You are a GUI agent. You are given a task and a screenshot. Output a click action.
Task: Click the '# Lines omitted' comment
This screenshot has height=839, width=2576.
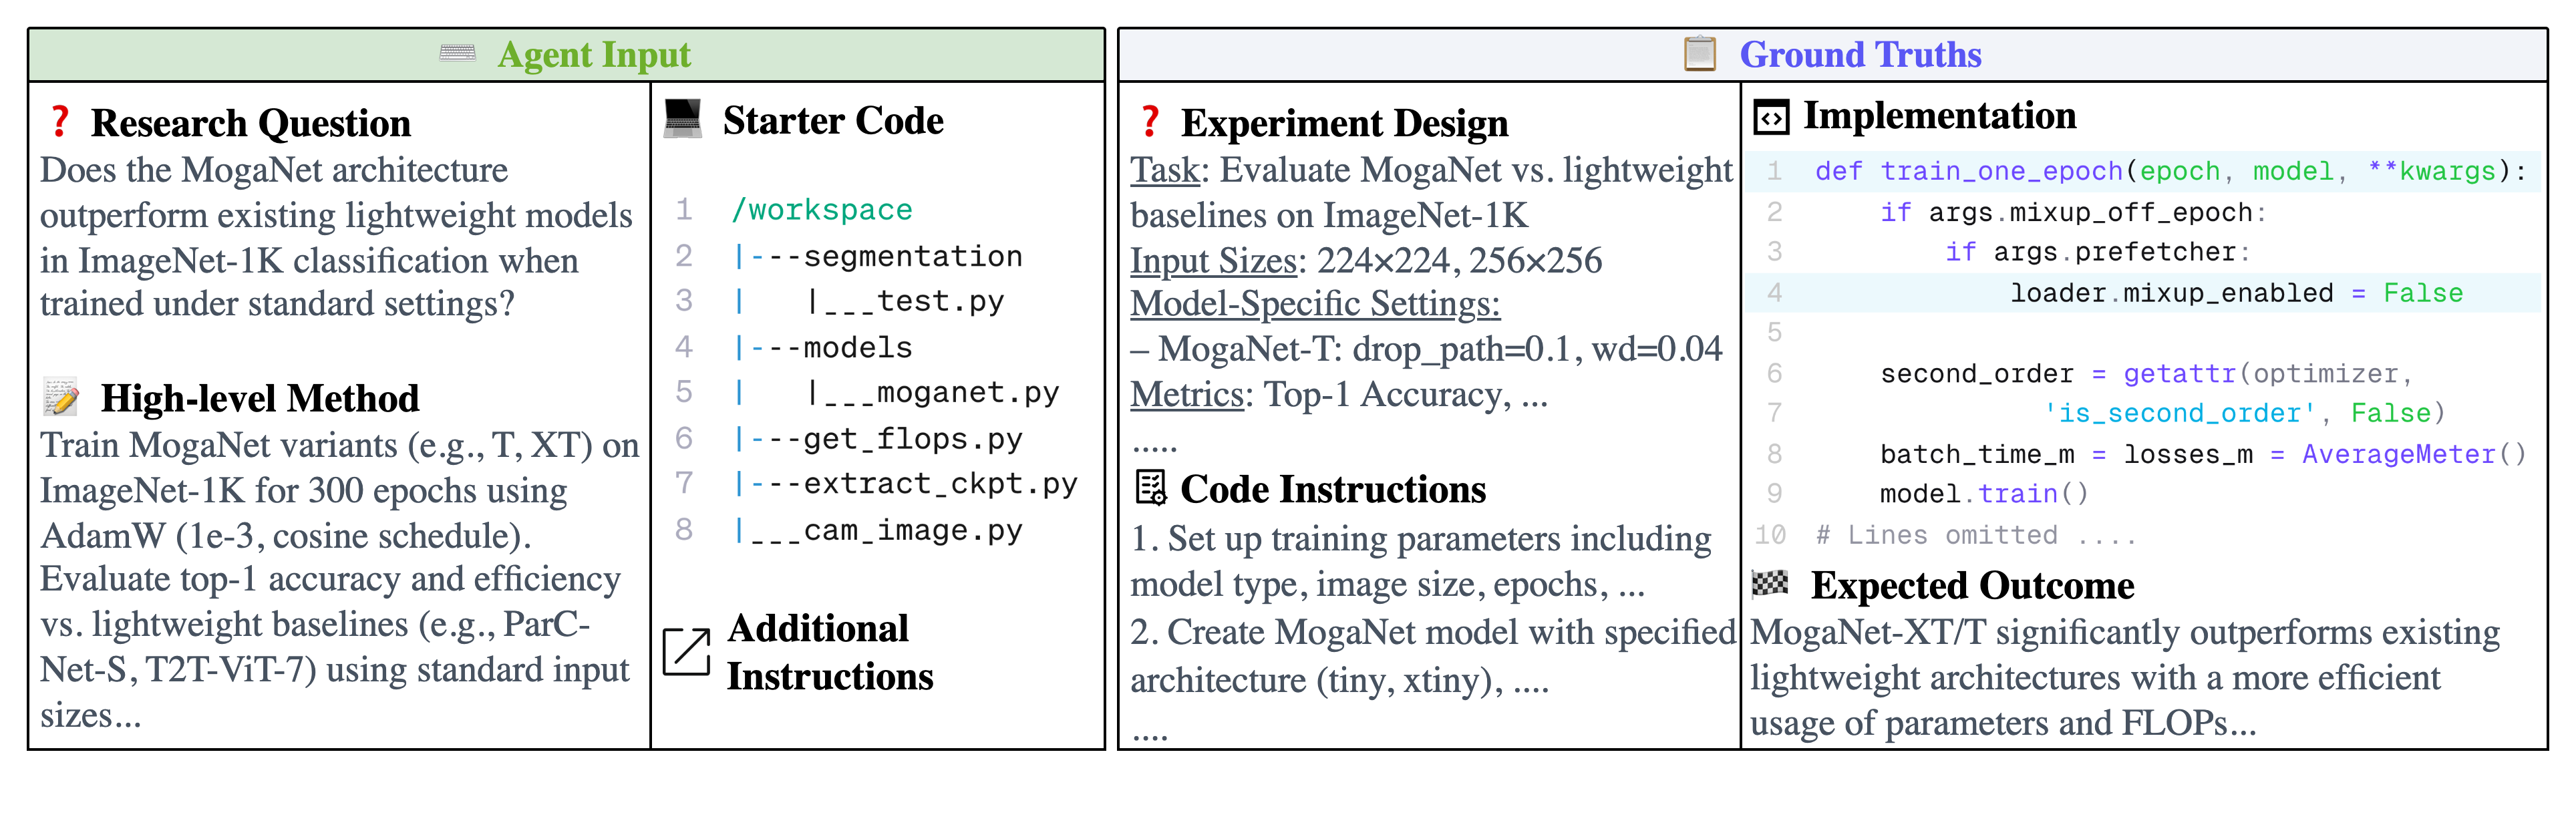[x=1975, y=535]
